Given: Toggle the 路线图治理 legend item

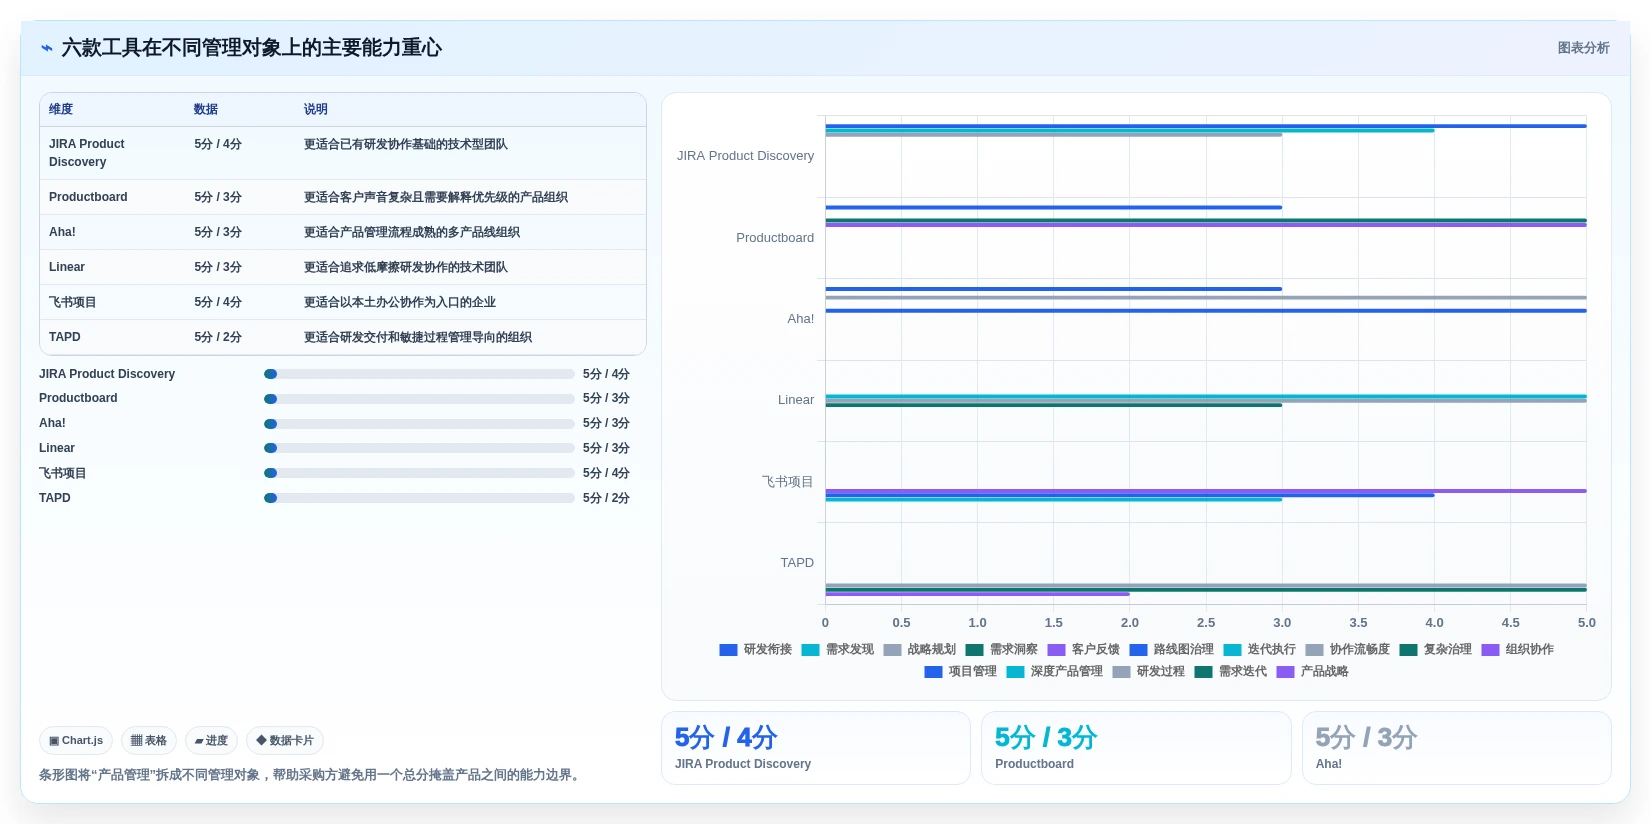Looking at the screenshot, I should pyautogui.click(x=1172, y=650).
